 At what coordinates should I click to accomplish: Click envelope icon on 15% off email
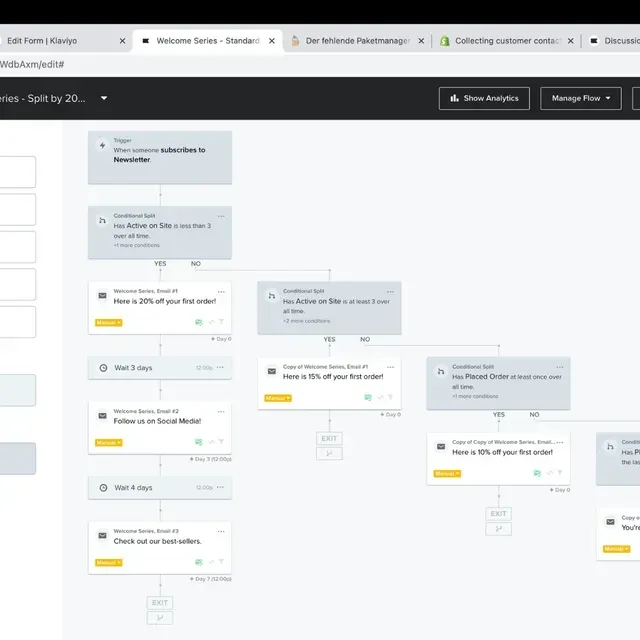(272, 371)
